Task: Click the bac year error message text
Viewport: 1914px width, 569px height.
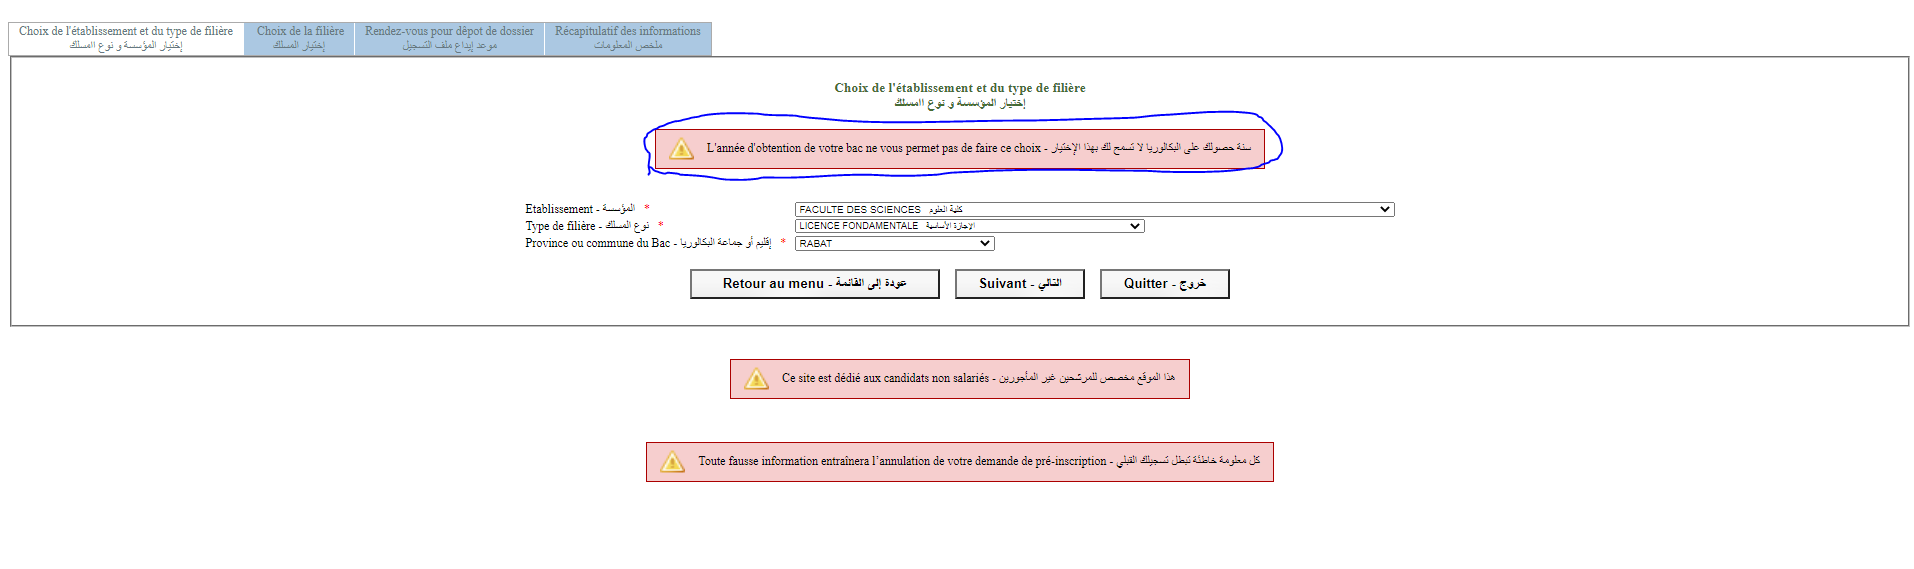Action: pos(978,148)
